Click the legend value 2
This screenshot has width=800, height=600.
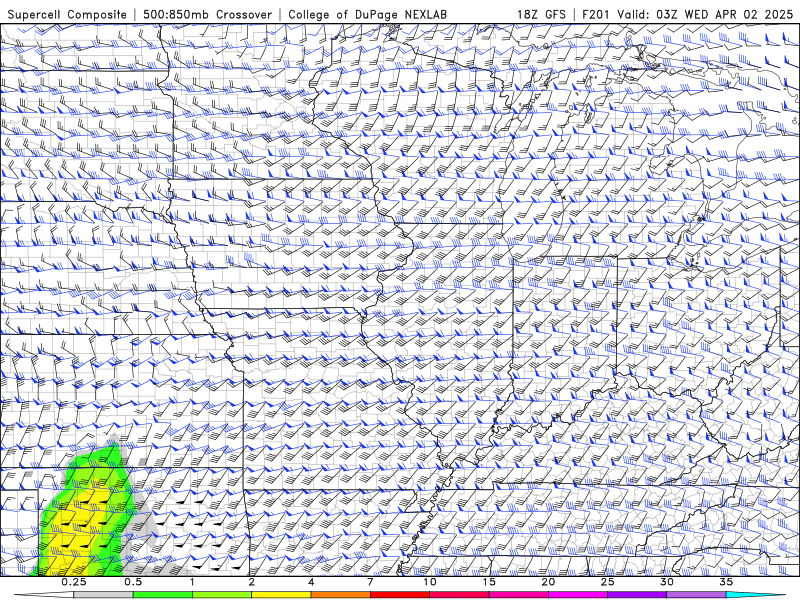click(252, 582)
